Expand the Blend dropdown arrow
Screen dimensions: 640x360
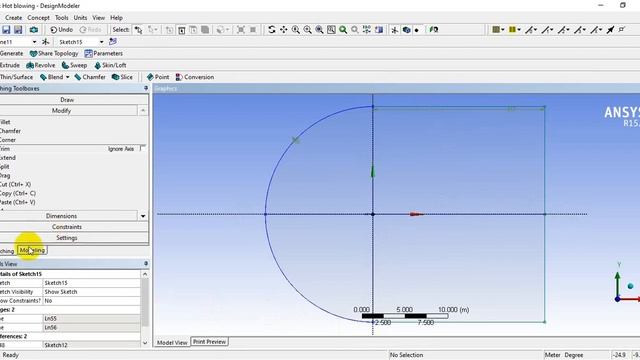click(x=67, y=77)
